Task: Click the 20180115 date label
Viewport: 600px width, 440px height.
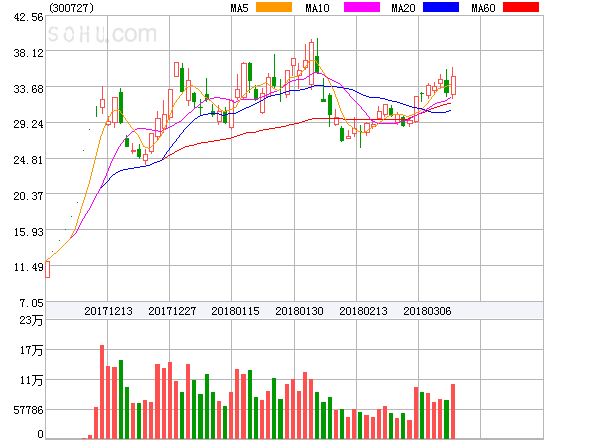Action: 235,311
